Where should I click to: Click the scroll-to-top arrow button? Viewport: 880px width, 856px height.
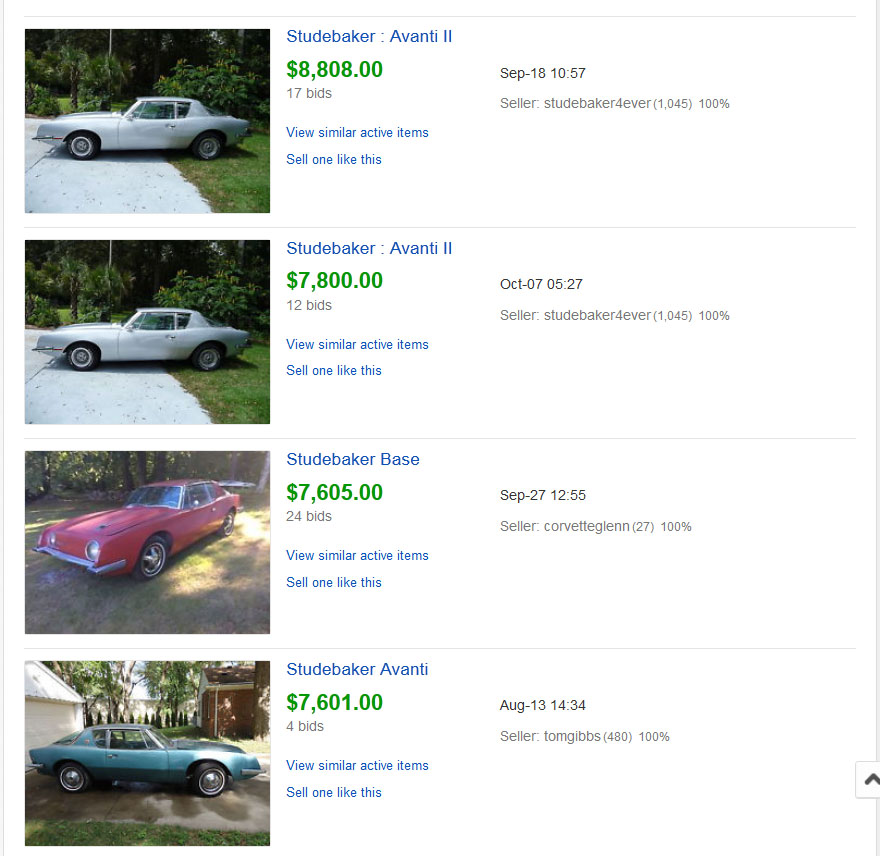869,780
